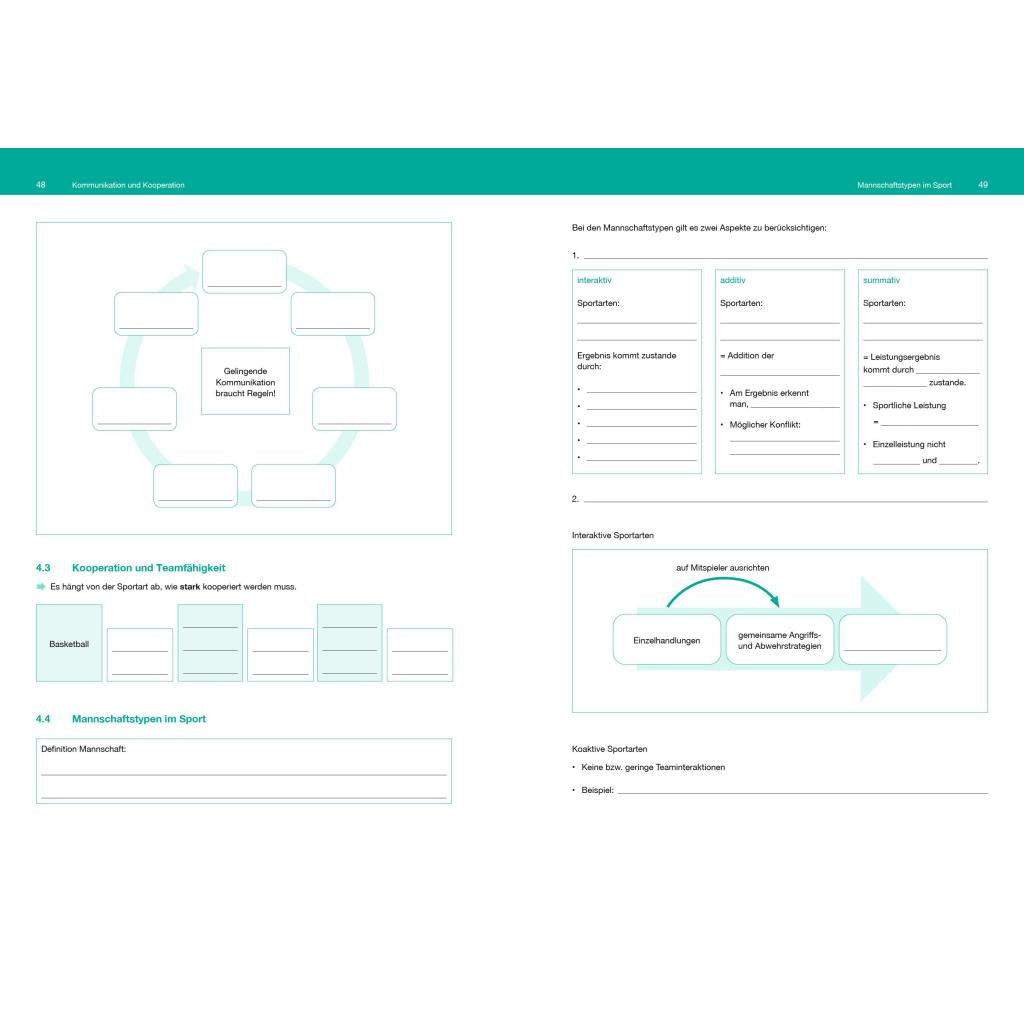This screenshot has height=1024, width=1024.
Task: Click heading '4.3 Kooperation und Teamfähigkeit'
Action: (131, 568)
